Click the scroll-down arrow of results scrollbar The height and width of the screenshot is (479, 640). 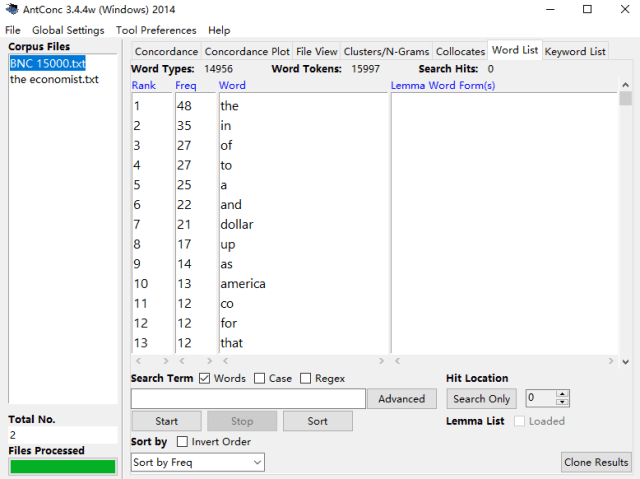[625, 361]
